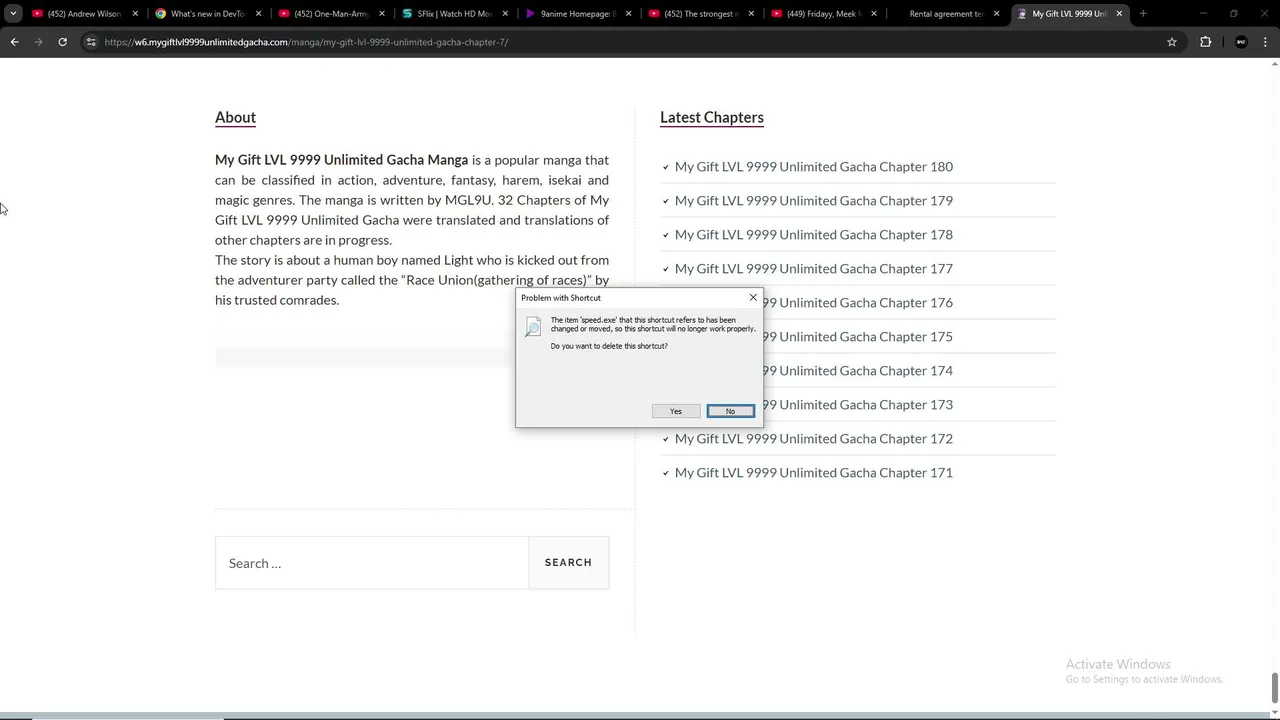
Task: Click the page vertical scrollbar thumb
Action: point(1274,688)
